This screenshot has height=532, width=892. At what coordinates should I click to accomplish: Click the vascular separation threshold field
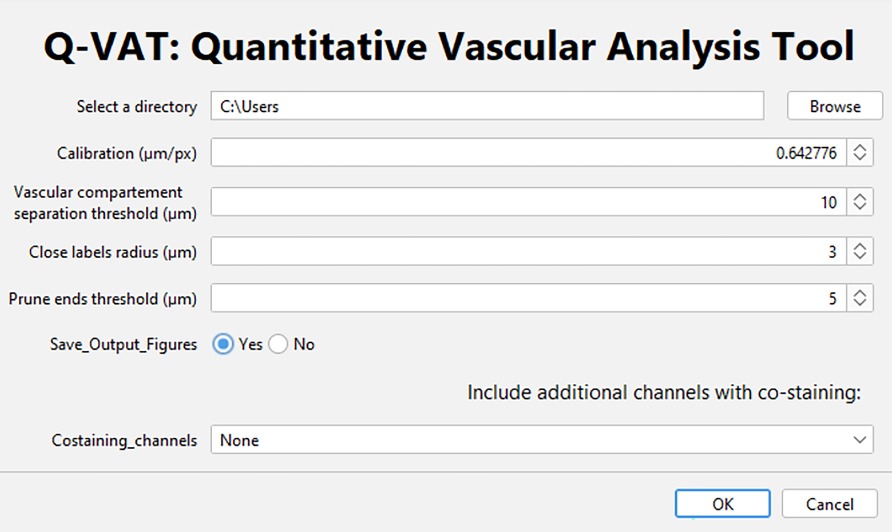point(528,202)
